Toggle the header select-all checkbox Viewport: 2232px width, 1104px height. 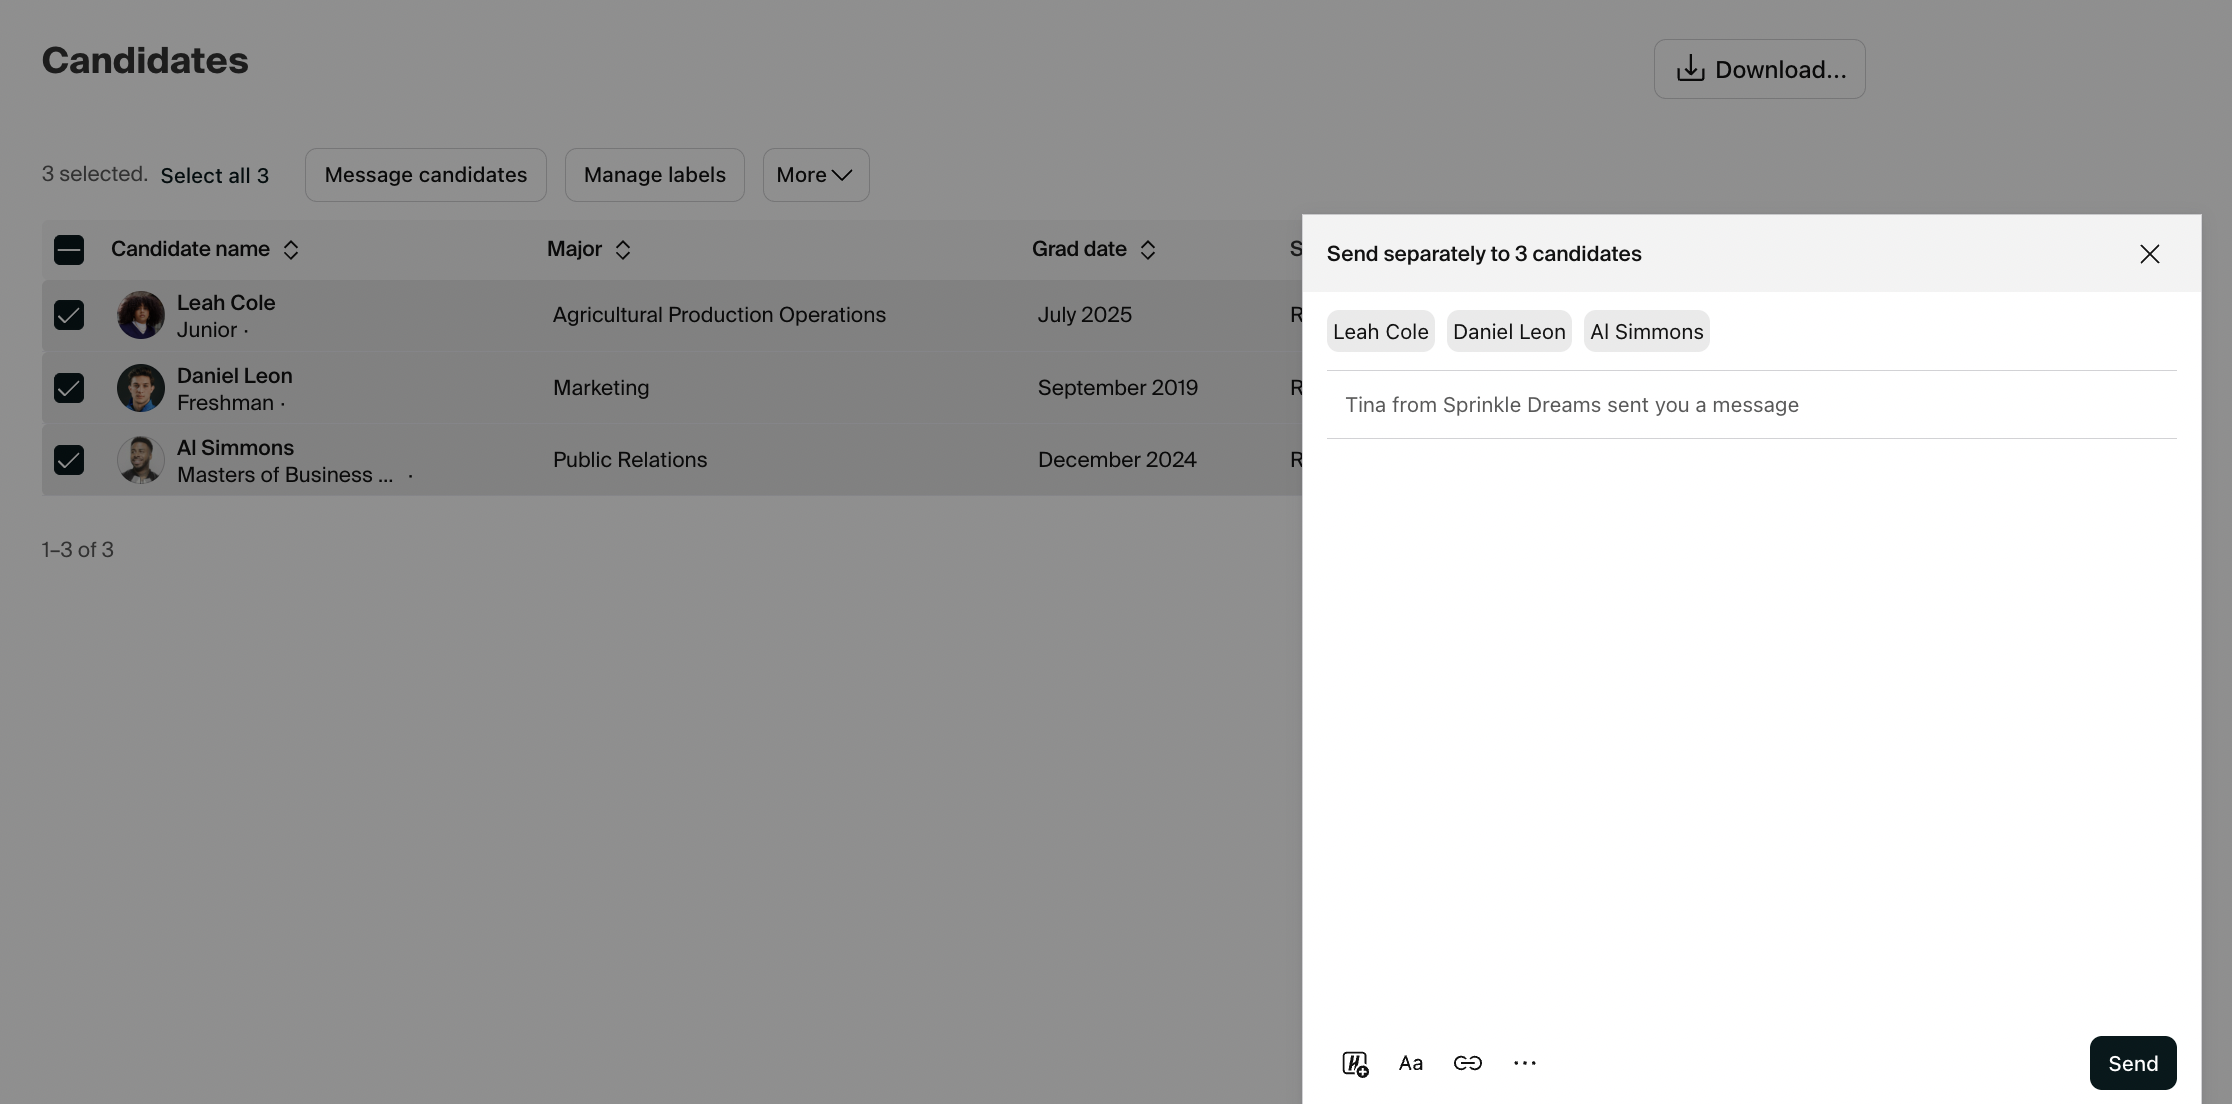click(69, 250)
